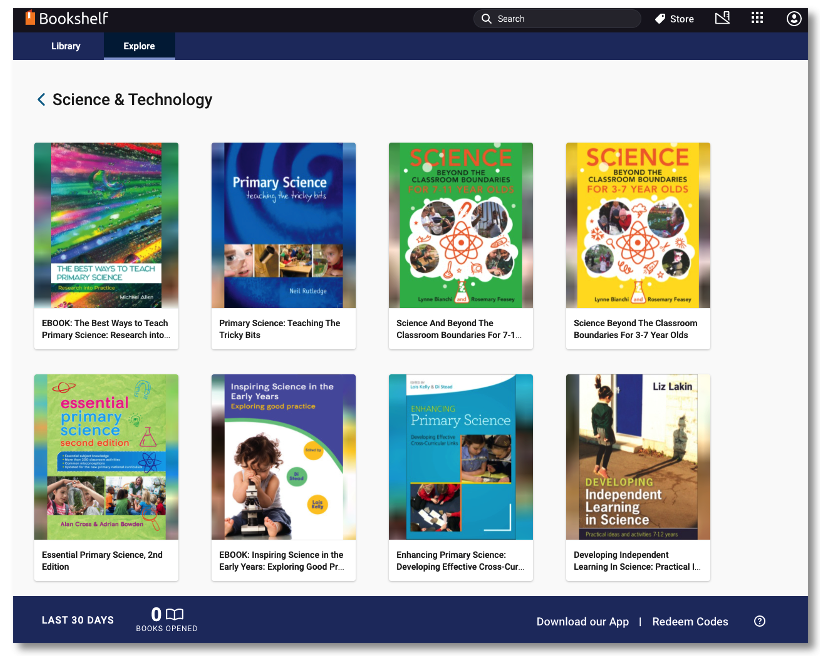
Task: Open the Essential Primary Science, 2nd Edition cover
Action: pyautogui.click(x=106, y=457)
